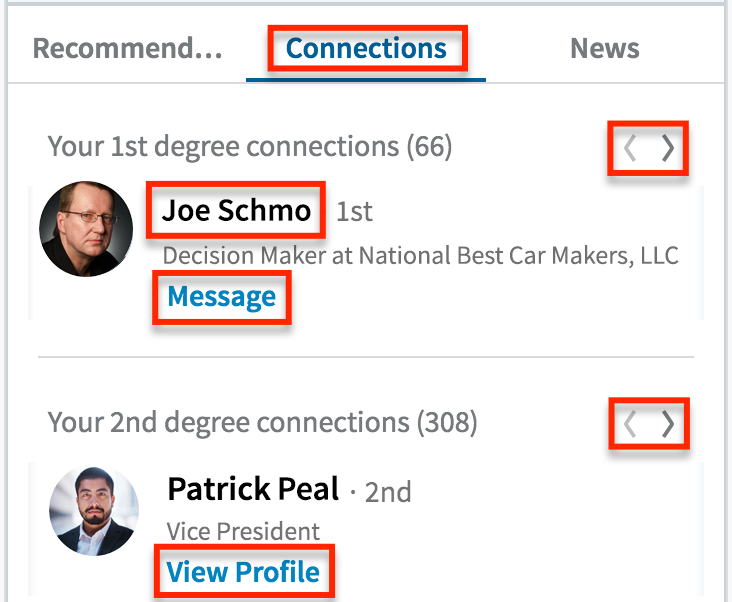Viewport: 732px width, 602px height.
Task: Show previous 2nd degree connection
Action: [630, 424]
